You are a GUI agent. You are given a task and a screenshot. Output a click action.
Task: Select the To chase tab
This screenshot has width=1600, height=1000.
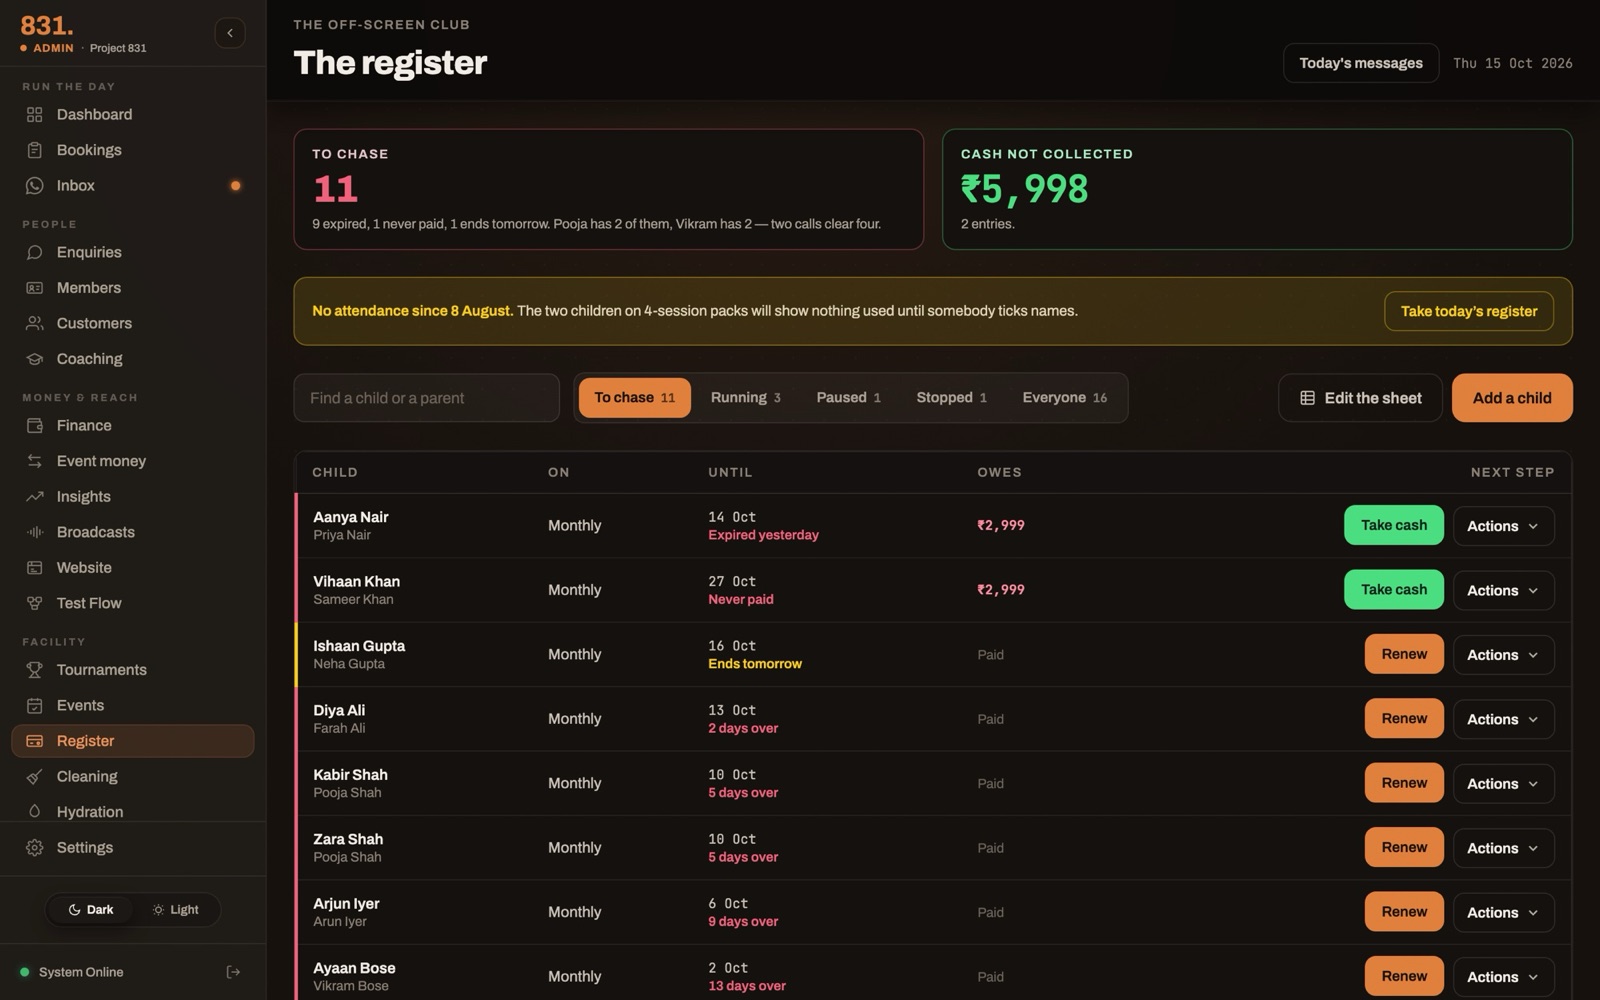pyautogui.click(x=635, y=398)
